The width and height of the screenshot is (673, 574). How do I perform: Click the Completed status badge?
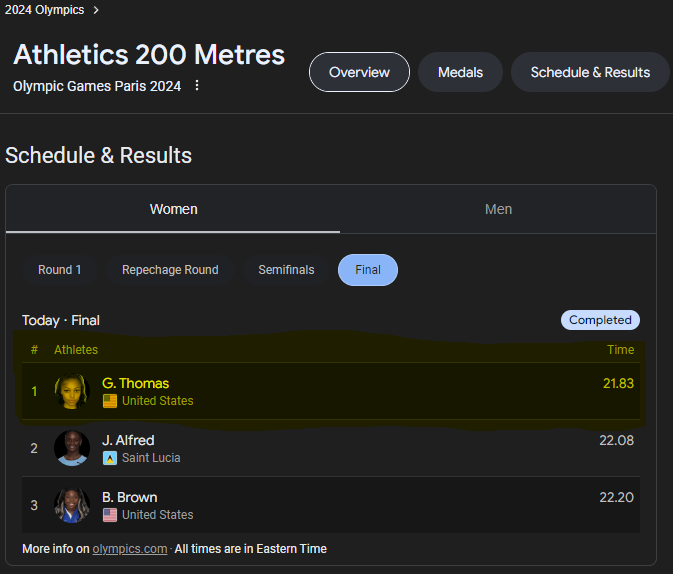(600, 320)
